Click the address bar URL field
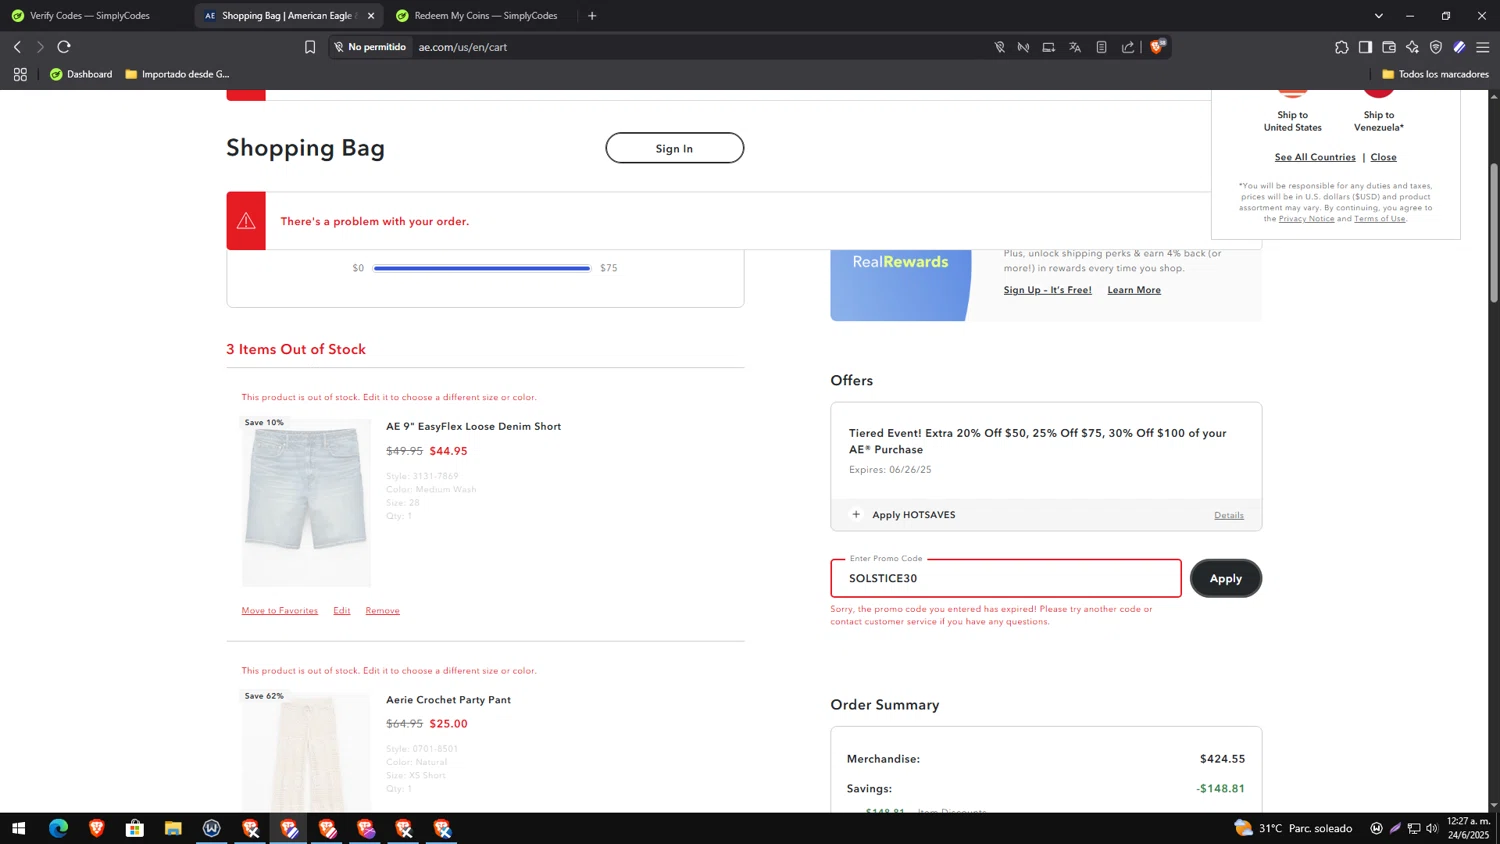Image resolution: width=1500 pixels, height=844 pixels. point(700,47)
